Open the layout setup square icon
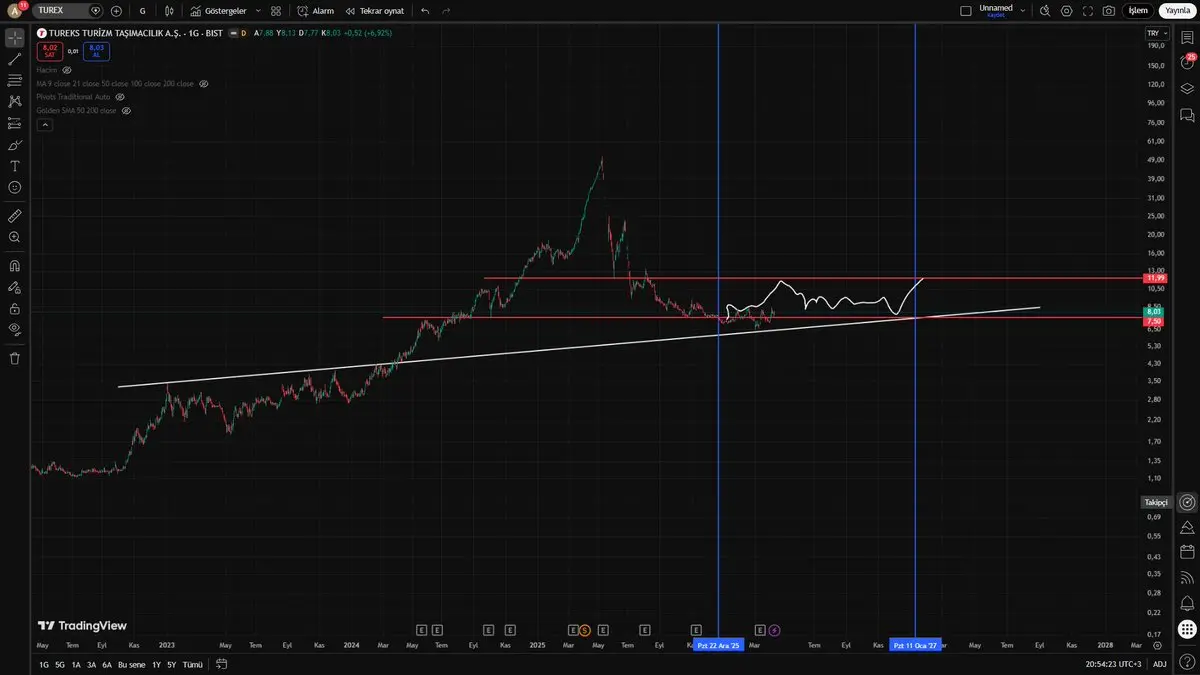This screenshot has height=675, width=1200. tap(965, 10)
